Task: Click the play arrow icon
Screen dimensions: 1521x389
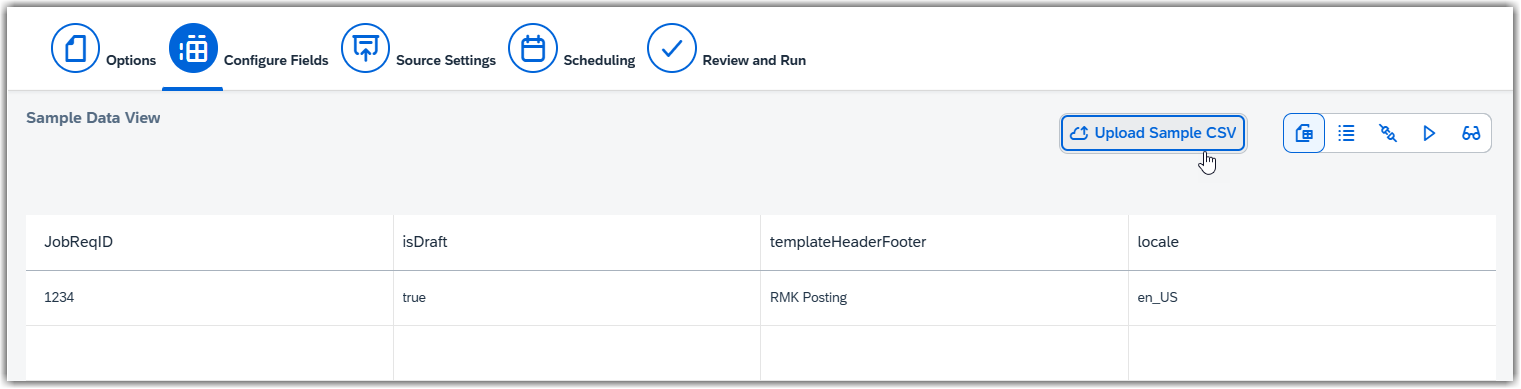Action: [1429, 133]
